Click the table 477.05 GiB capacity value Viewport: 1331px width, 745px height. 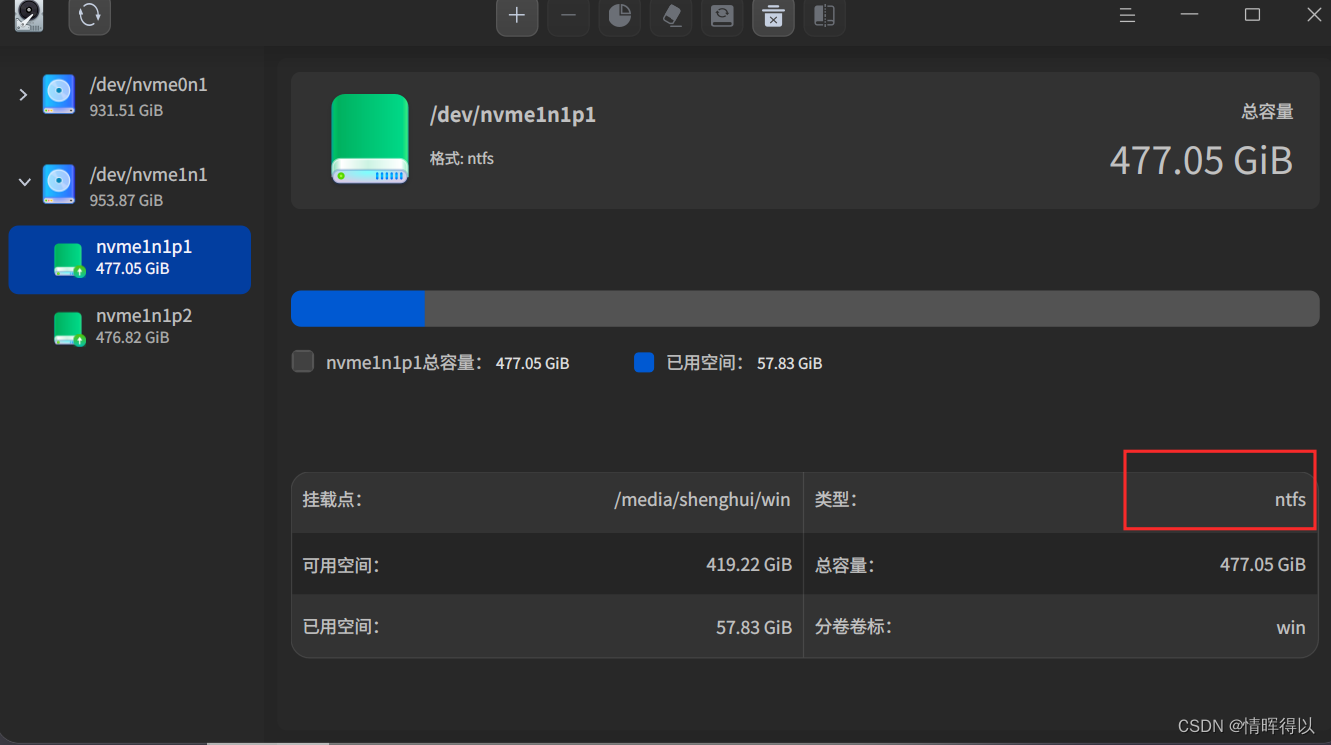[x=1263, y=565]
